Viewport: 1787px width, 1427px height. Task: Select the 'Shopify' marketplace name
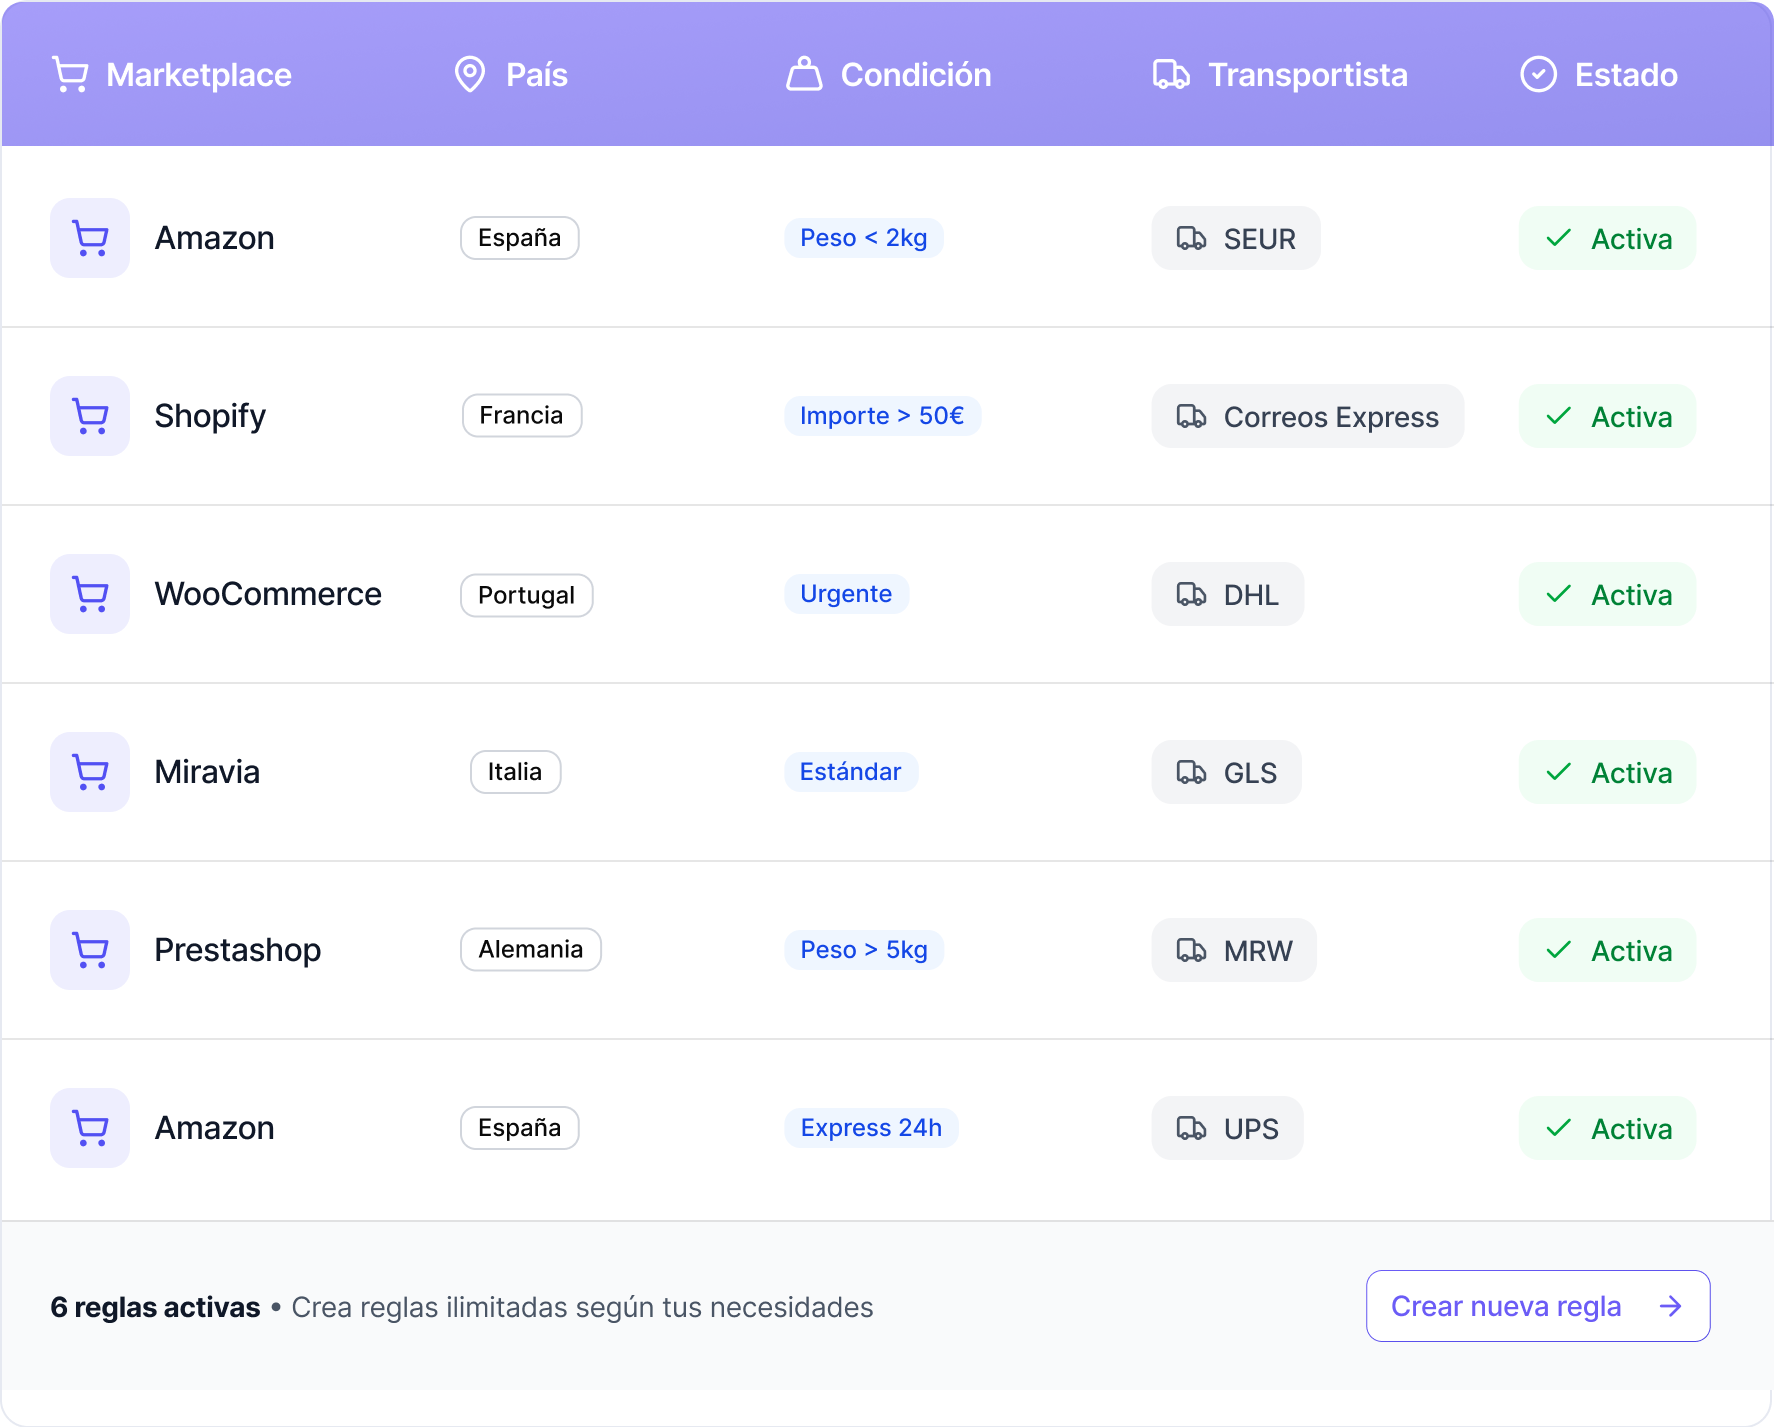(210, 417)
